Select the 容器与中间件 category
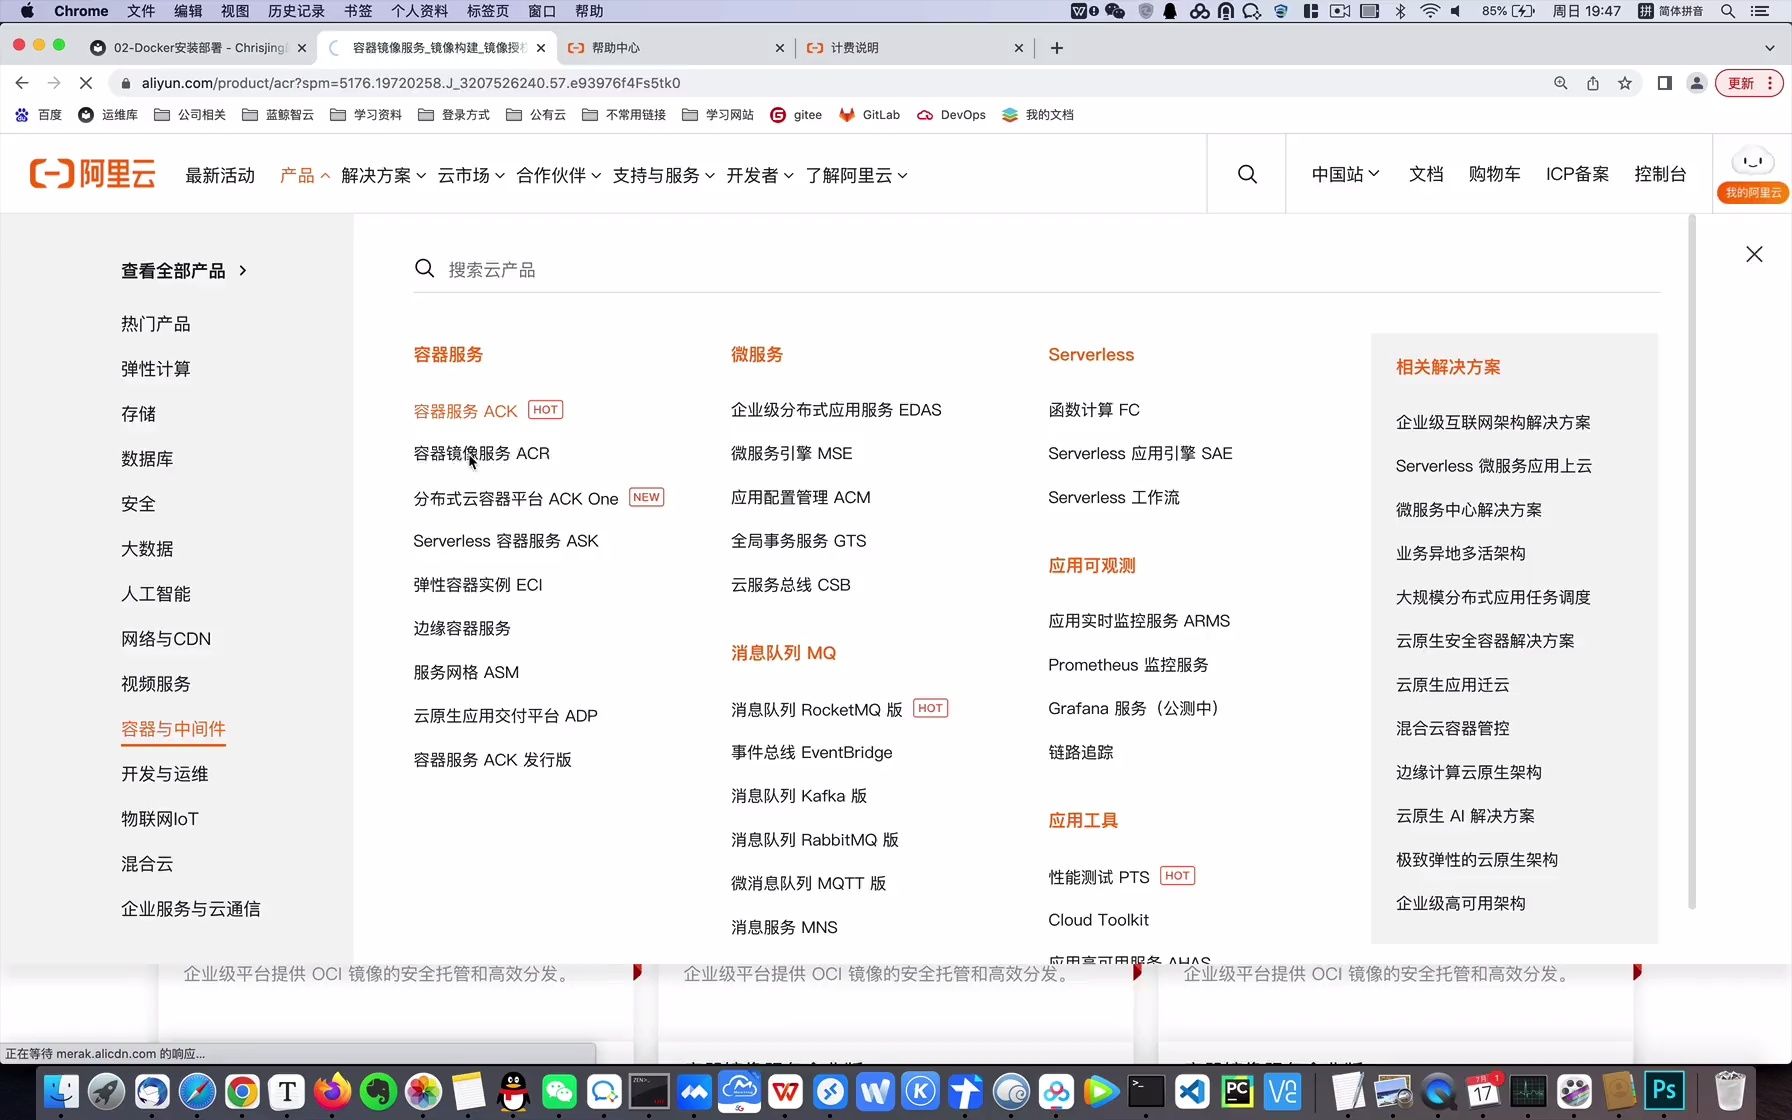The height and width of the screenshot is (1120, 1792). pos(173,729)
